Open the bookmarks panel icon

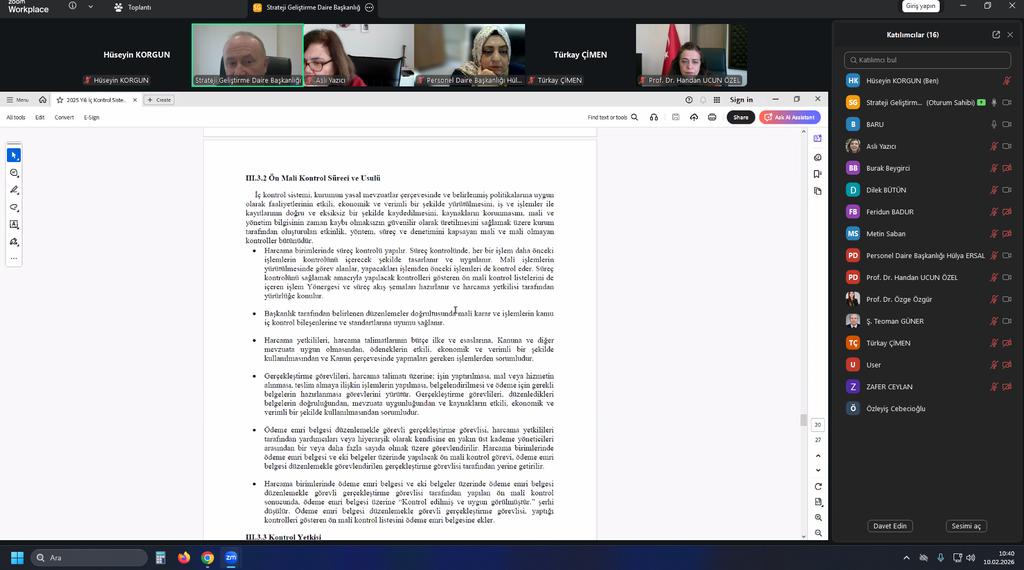pyautogui.click(x=818, y=174)
